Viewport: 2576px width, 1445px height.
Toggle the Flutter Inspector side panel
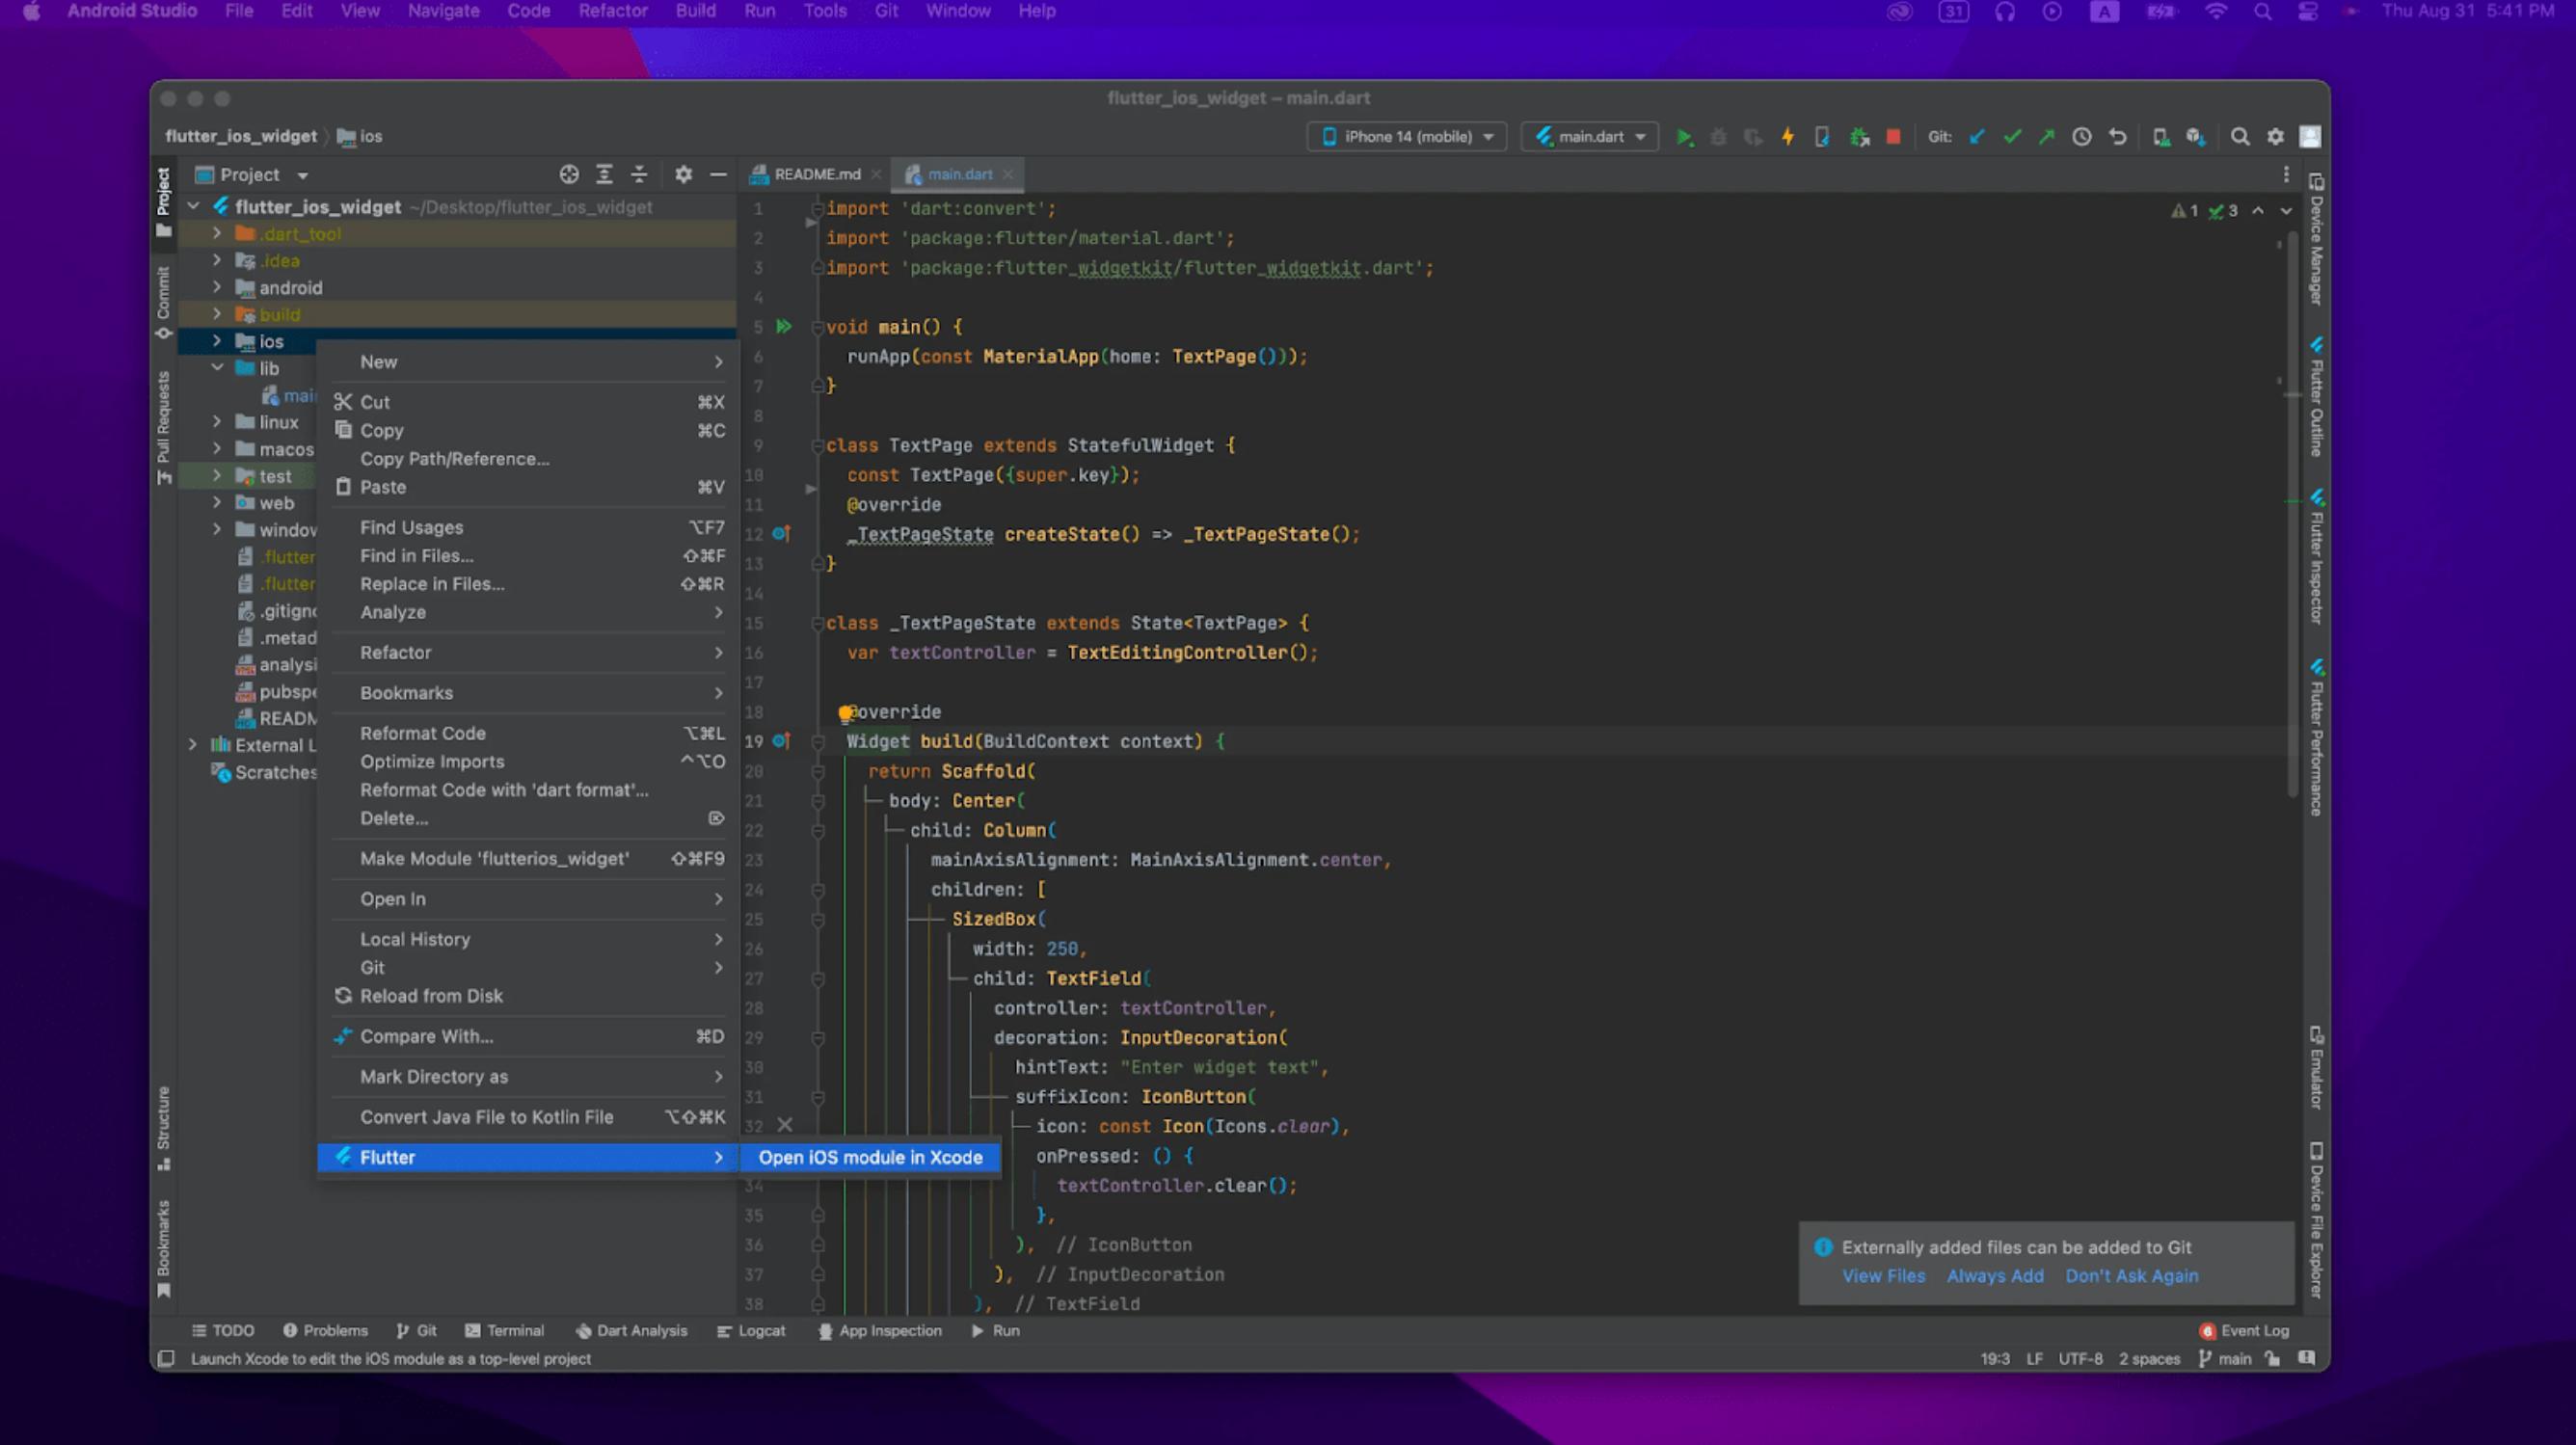2316,558
